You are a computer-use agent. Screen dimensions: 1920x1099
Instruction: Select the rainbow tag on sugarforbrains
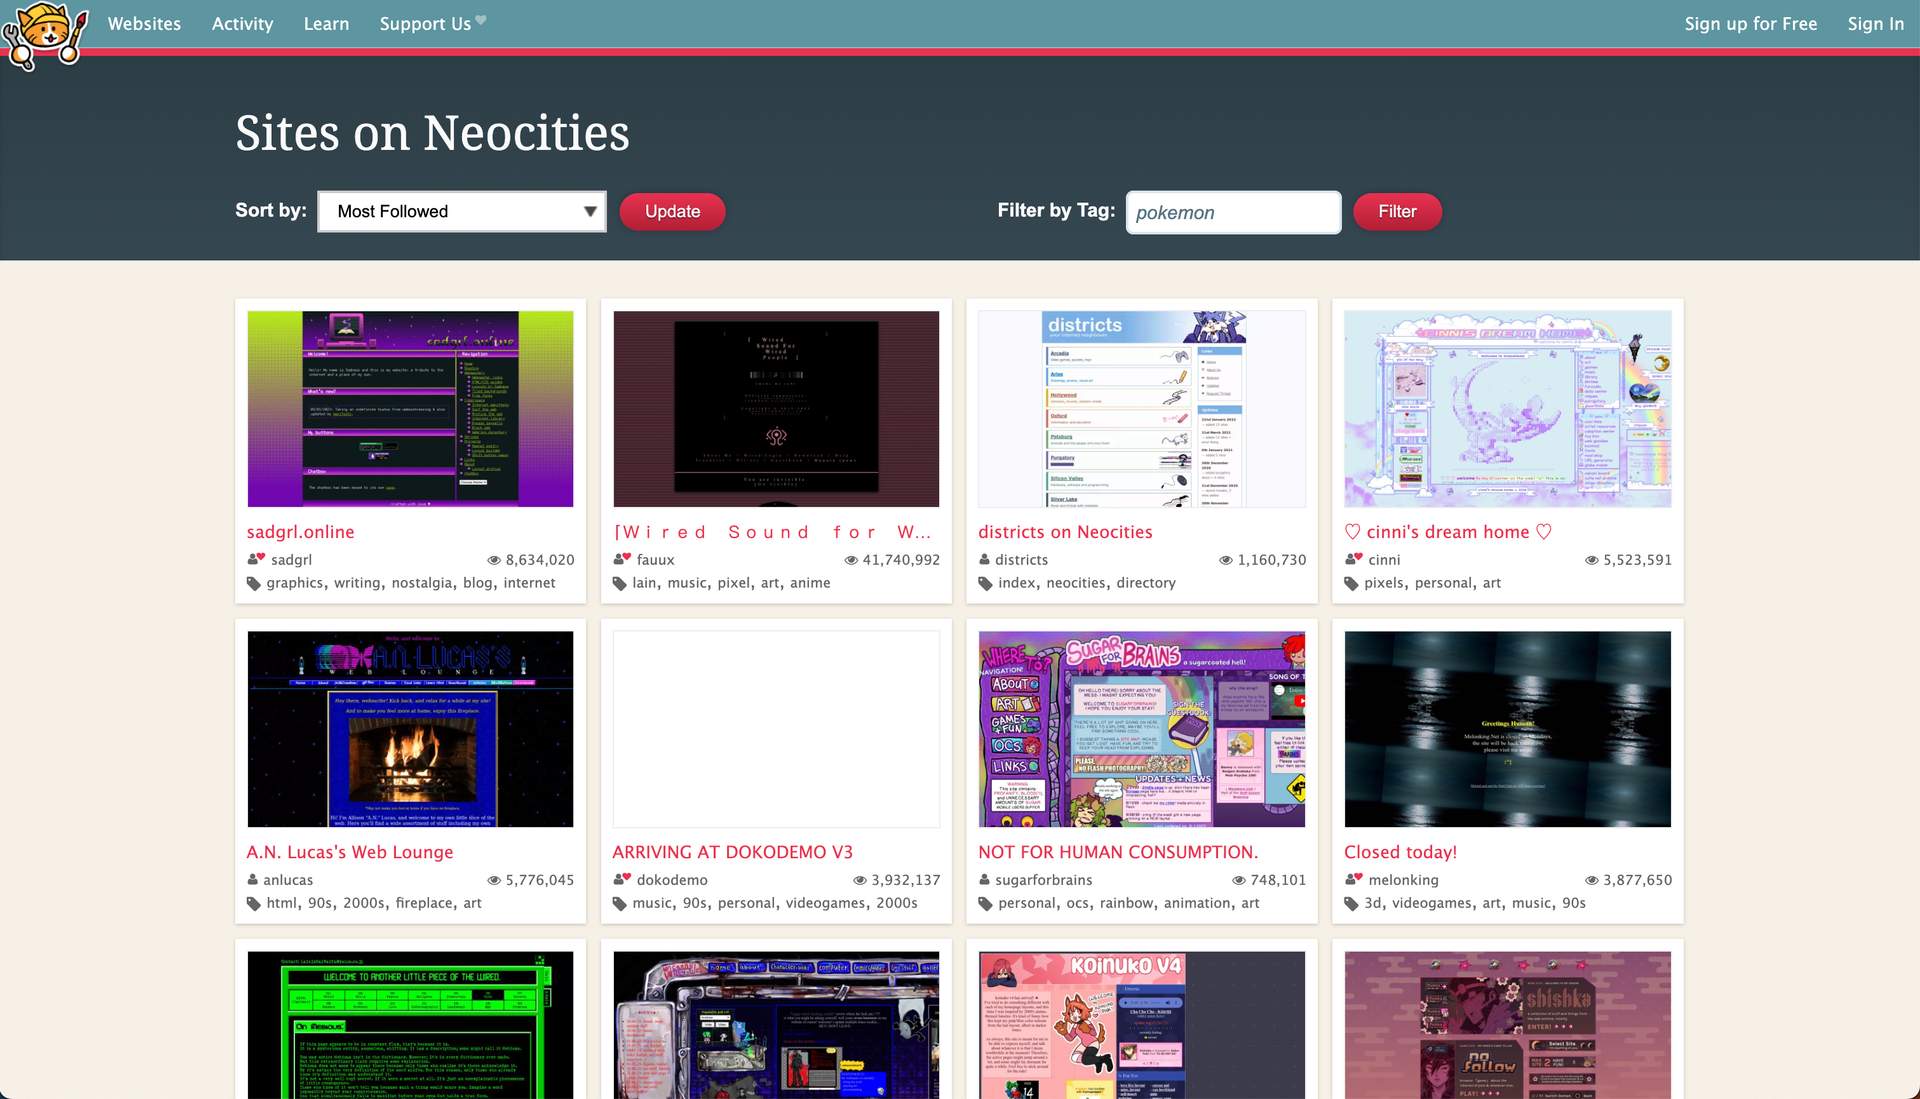[1126, 903]
